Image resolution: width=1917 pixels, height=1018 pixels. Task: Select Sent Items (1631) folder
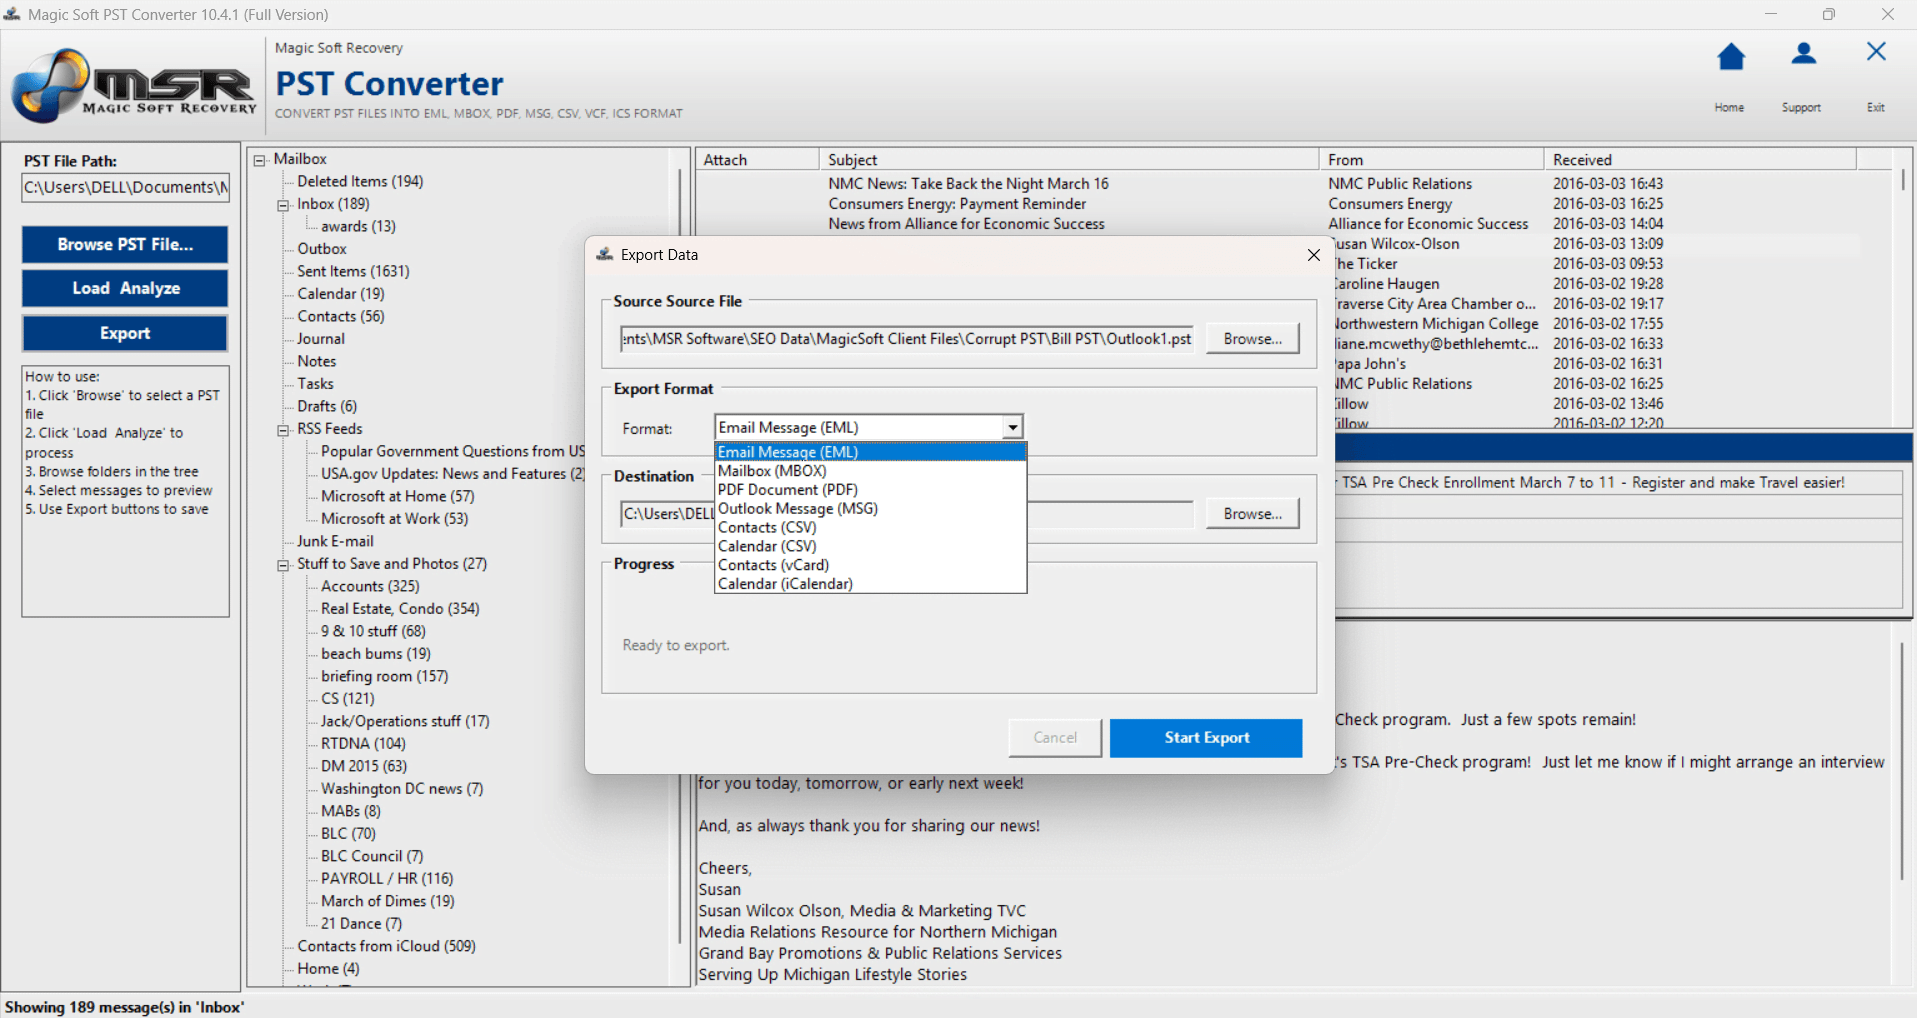click(x=353, y=272)
